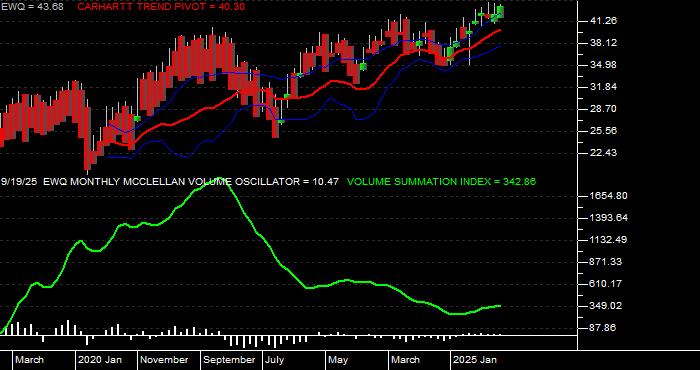Image resolution: width=700 pixels, height=370 pixels.
Task: Click the 9/19/25 date label
Action: click(x=20, y=182)
